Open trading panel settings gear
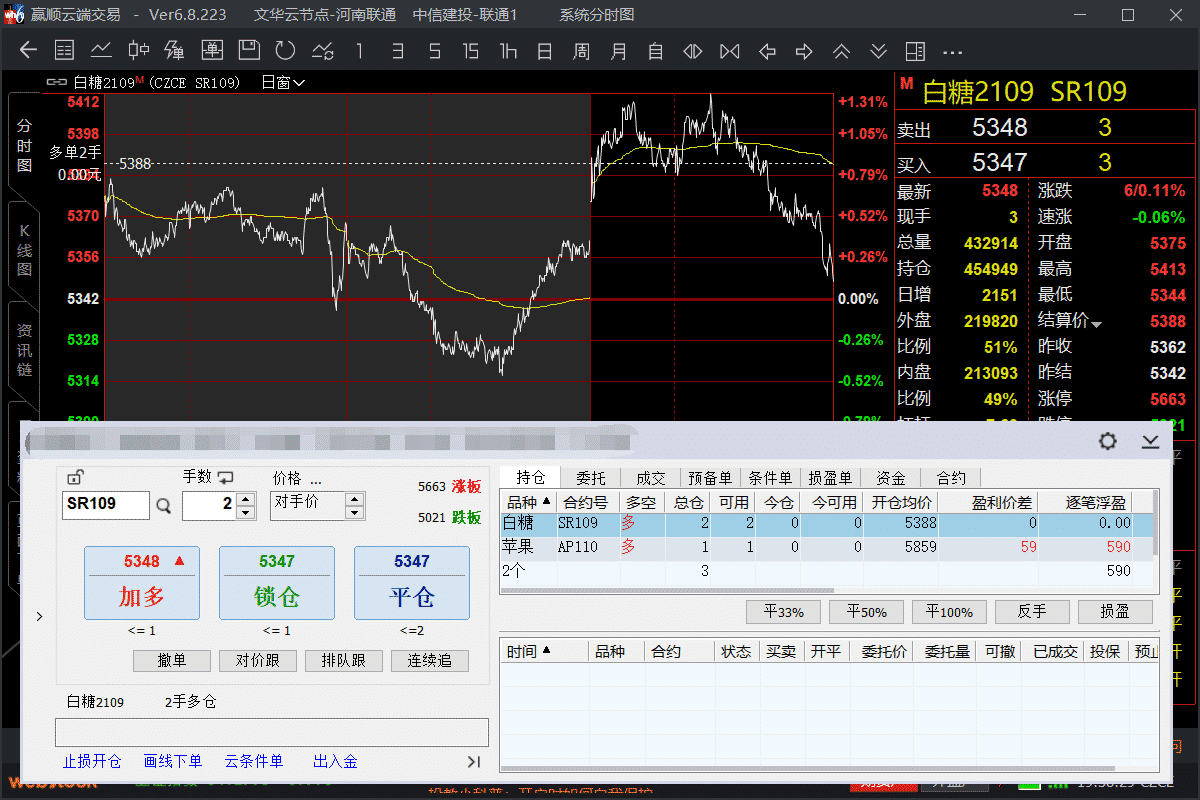 (x=1107, y=441)
